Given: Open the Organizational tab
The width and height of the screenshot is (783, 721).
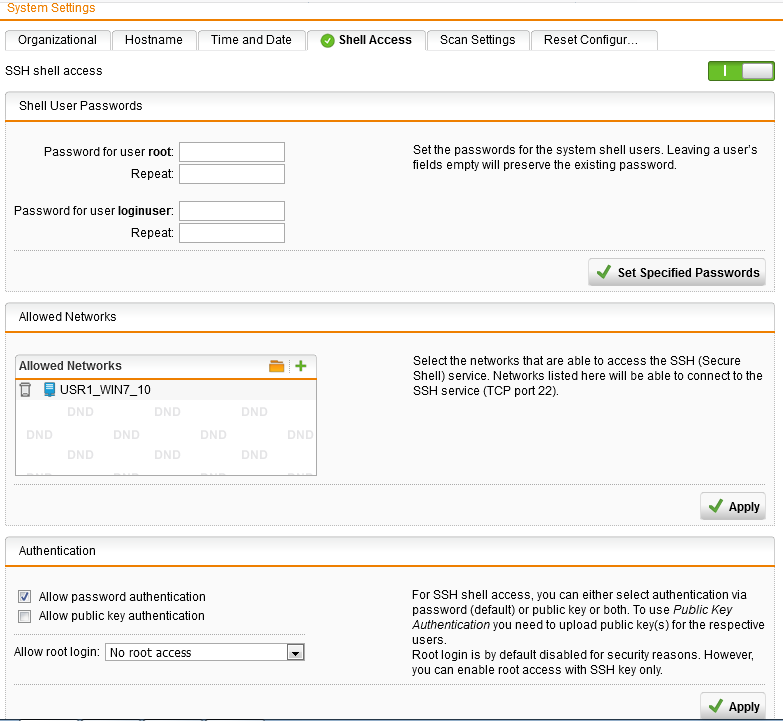Looking at the screenshot, I should 57,40.
